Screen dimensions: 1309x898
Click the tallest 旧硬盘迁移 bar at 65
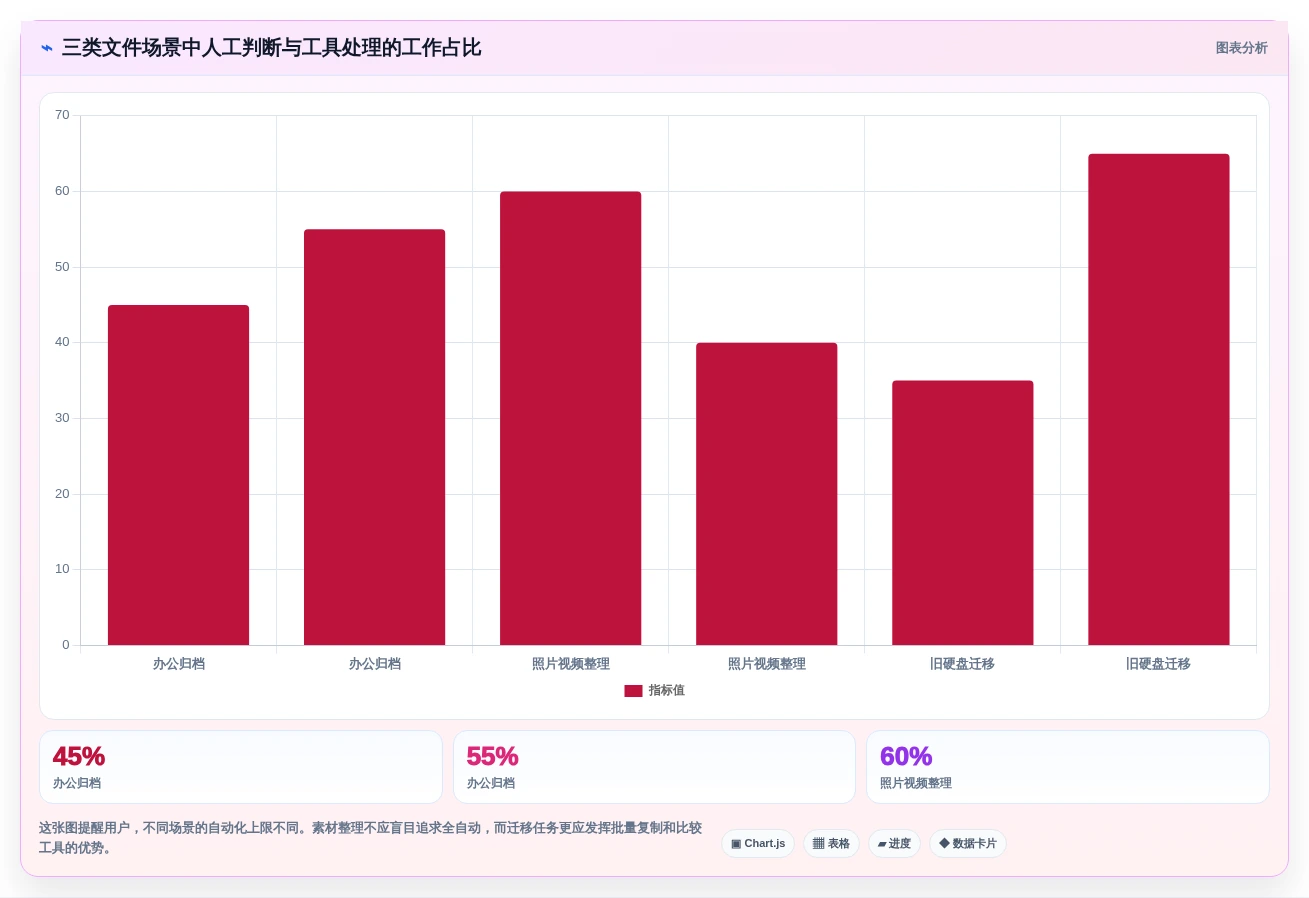pyautogui.click(x=1158, y=399)
